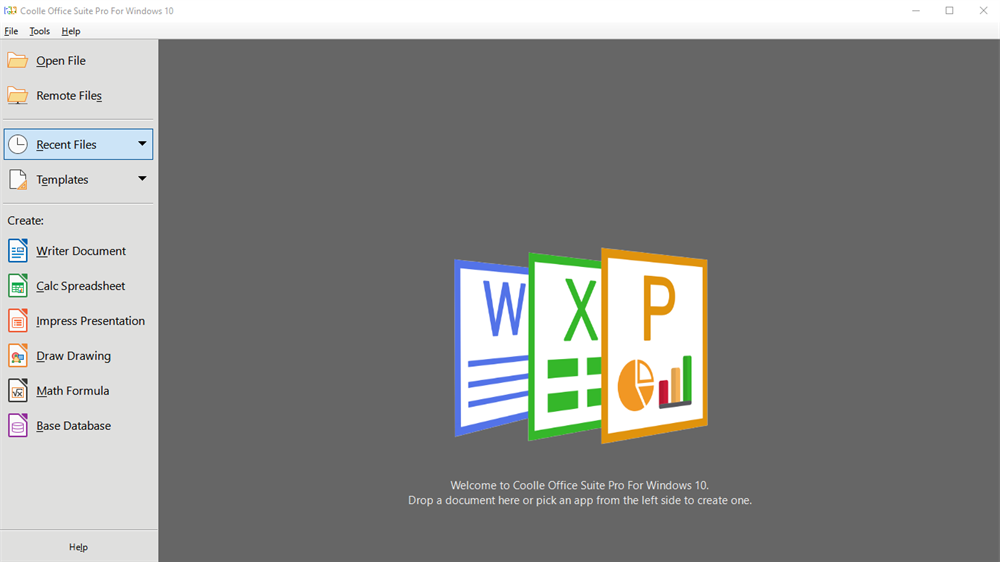Image resolution: width=1000 pixels, height=562 pixels.
Task: Open the Tools menu
Action: point(40,31)
